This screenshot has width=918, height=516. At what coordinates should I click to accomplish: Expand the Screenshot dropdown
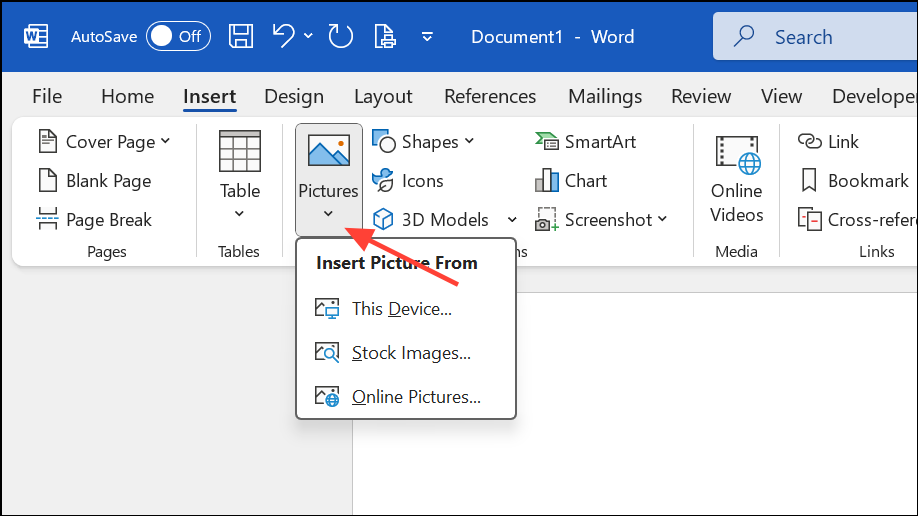point(602,220)
